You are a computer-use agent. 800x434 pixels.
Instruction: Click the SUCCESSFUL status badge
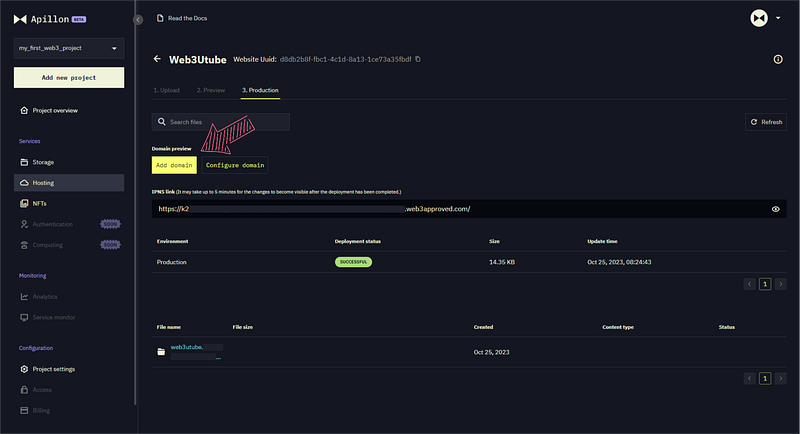354,262
